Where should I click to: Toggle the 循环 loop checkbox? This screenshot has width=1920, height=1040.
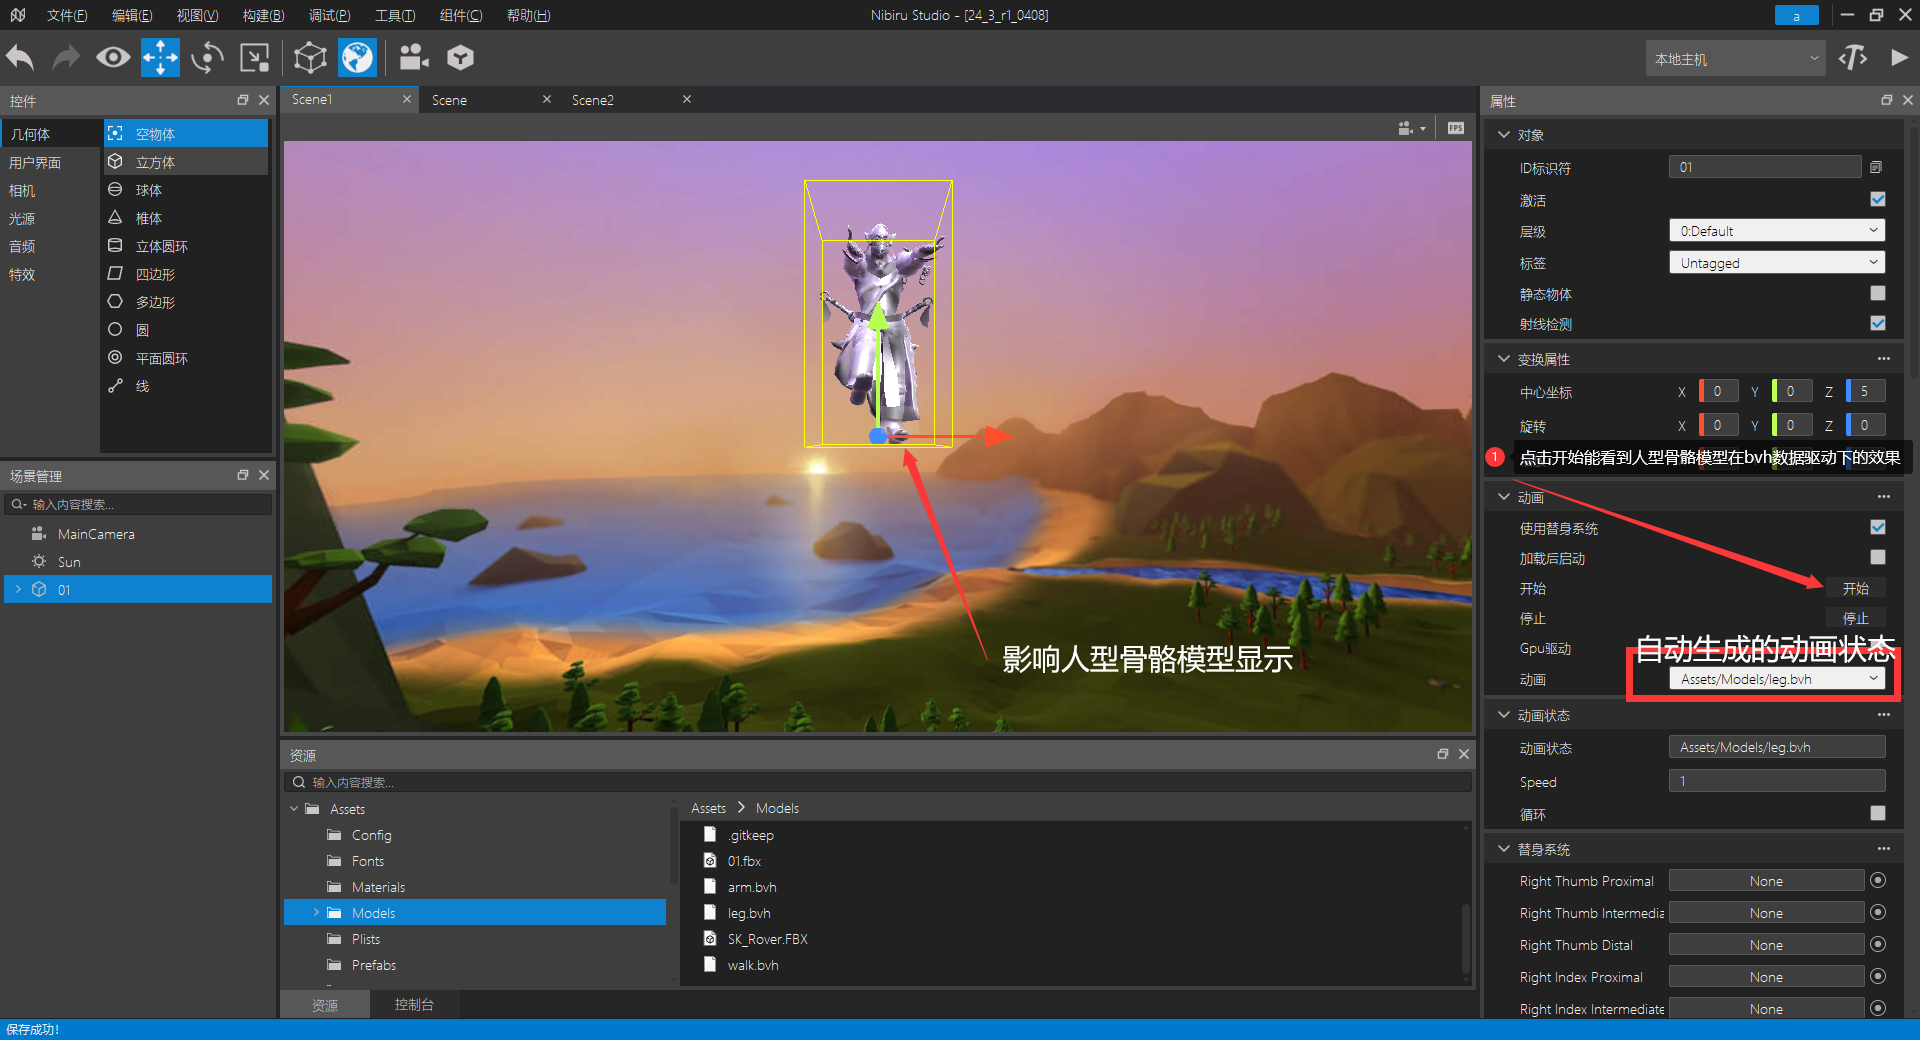(x=1877, y=814)
